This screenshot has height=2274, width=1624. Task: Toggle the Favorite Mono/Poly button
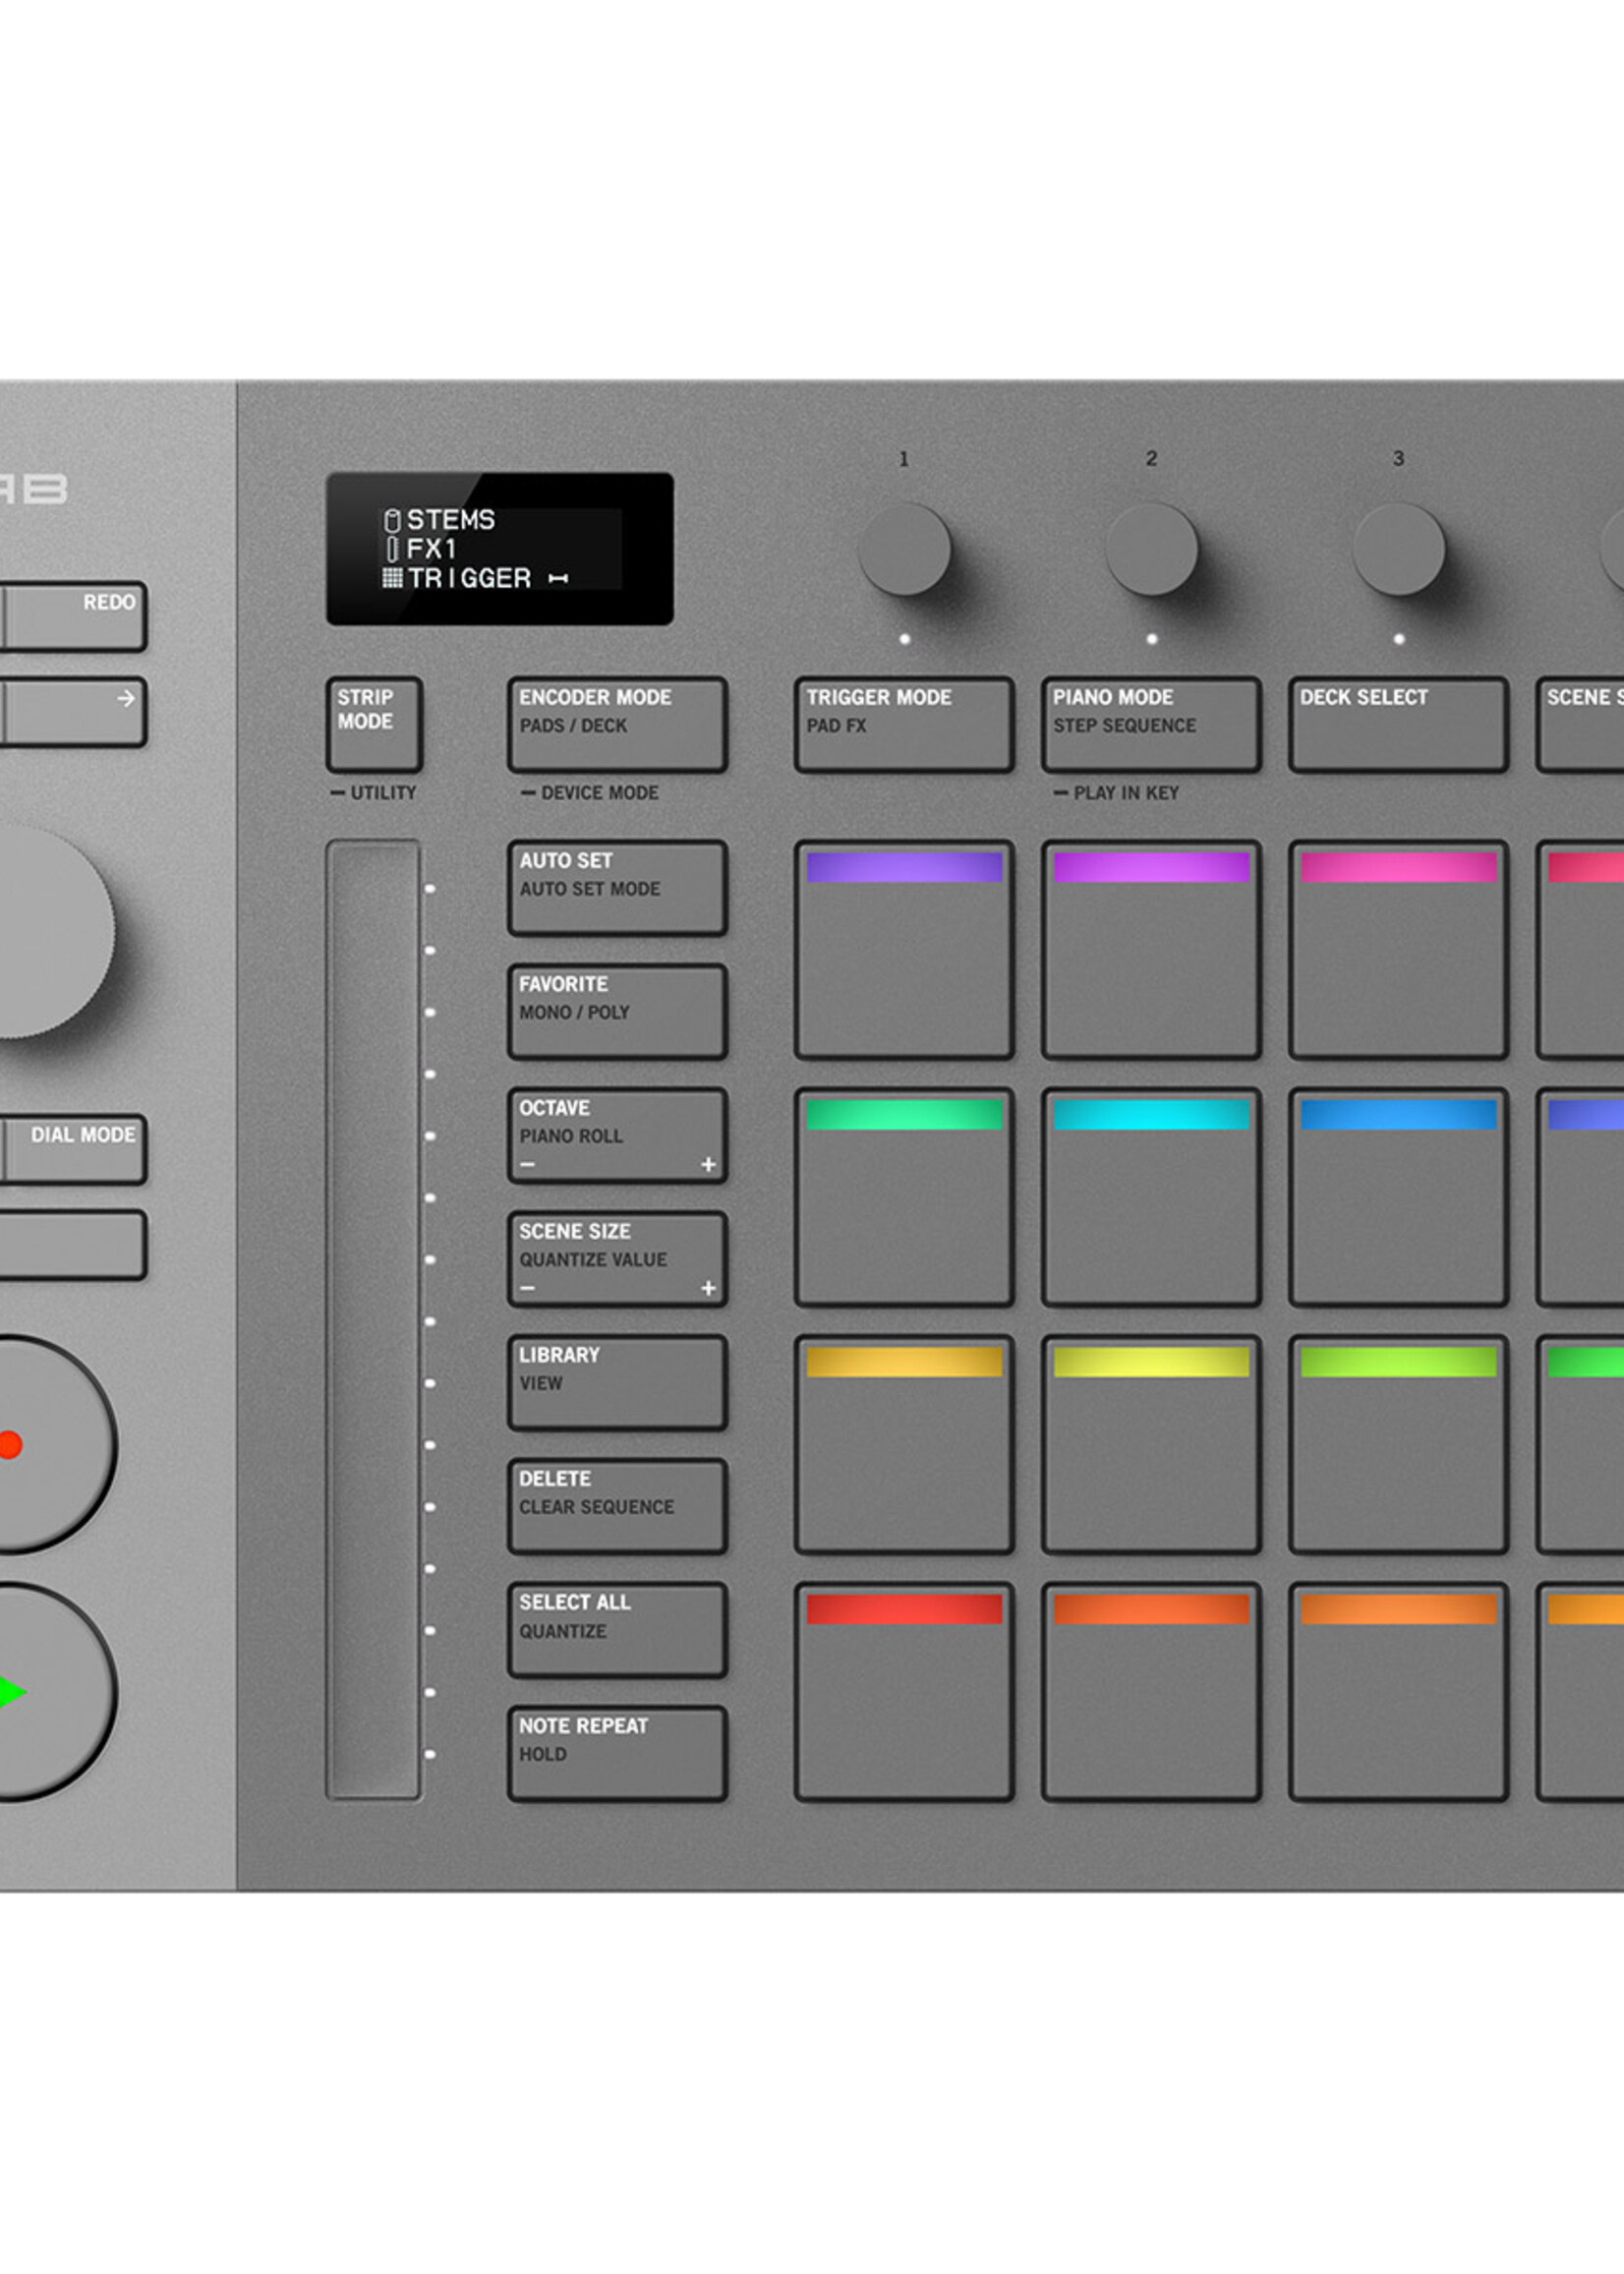617,1012
